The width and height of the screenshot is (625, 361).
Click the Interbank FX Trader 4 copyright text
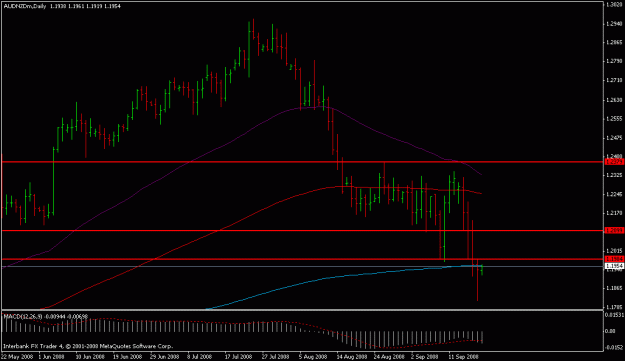[88, 346]
